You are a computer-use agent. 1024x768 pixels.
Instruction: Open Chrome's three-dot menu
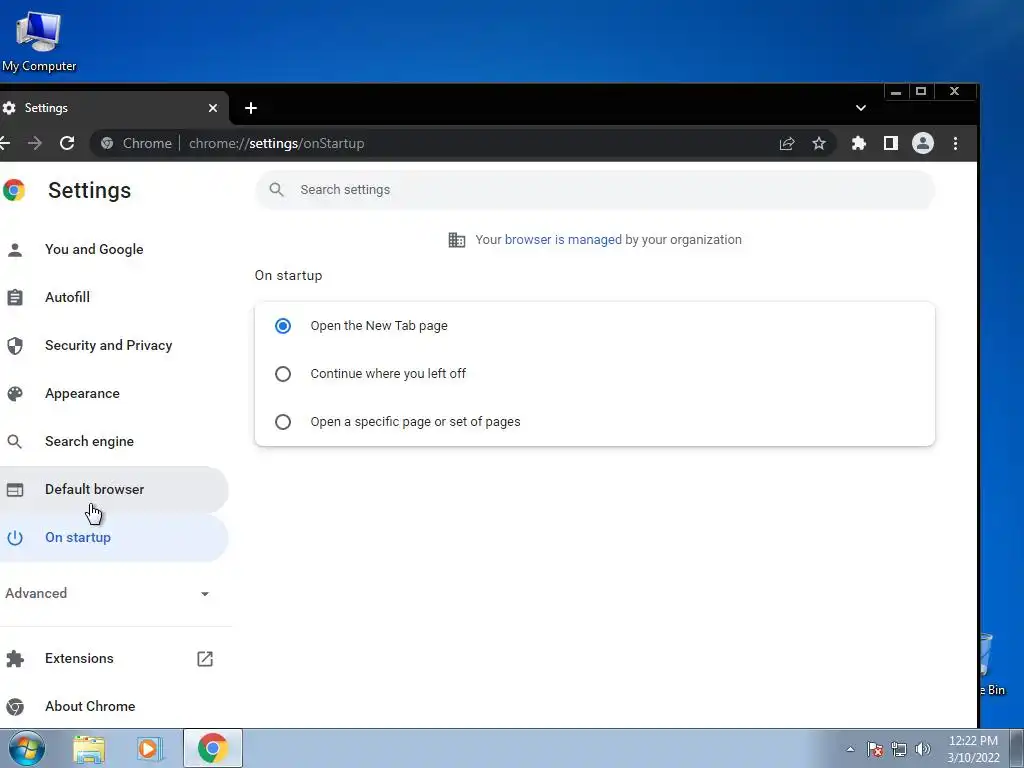coord(955,144)
